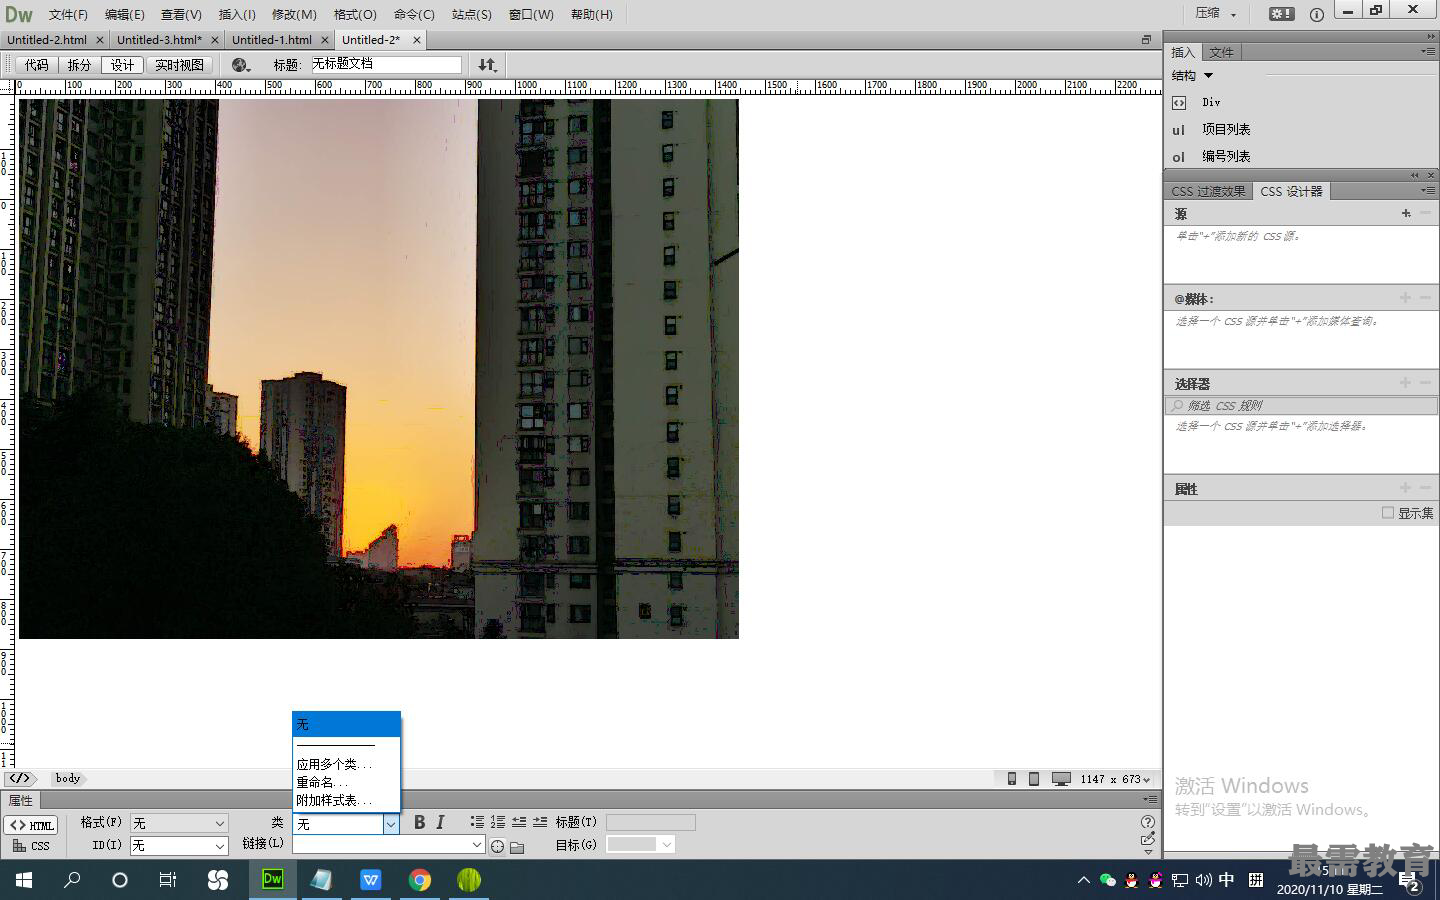The image size is (1440, 900).
Task: Click the Point to File target icon
Action: coord(497,846)
